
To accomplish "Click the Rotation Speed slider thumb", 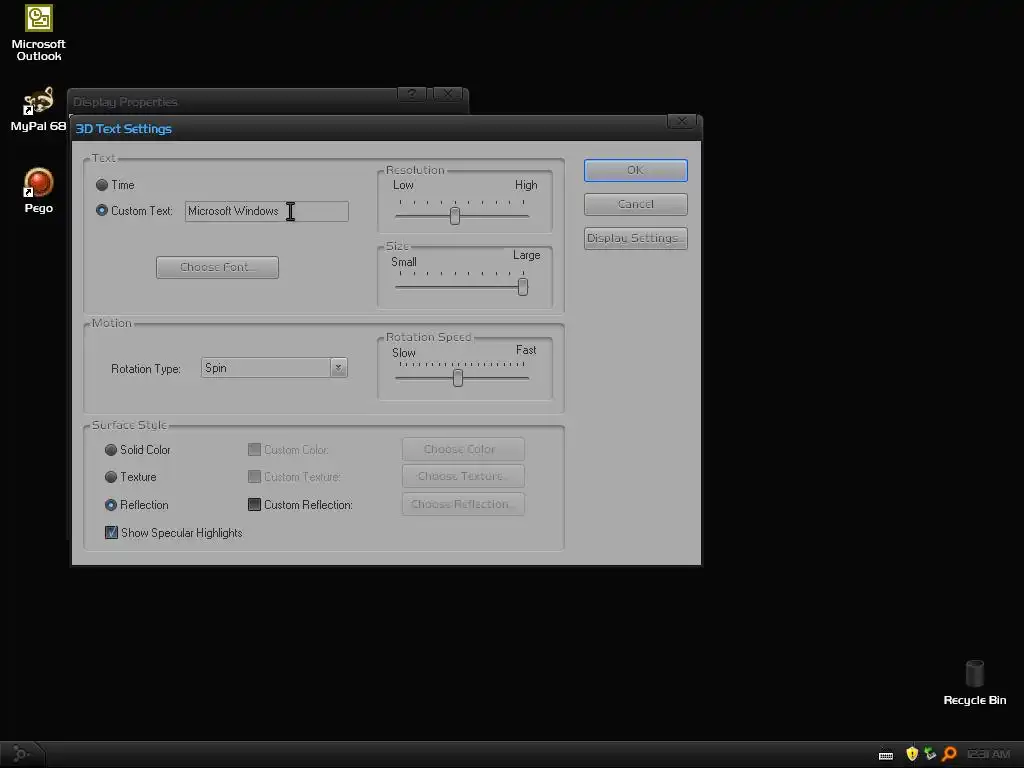I will click(x=458, y=378).
